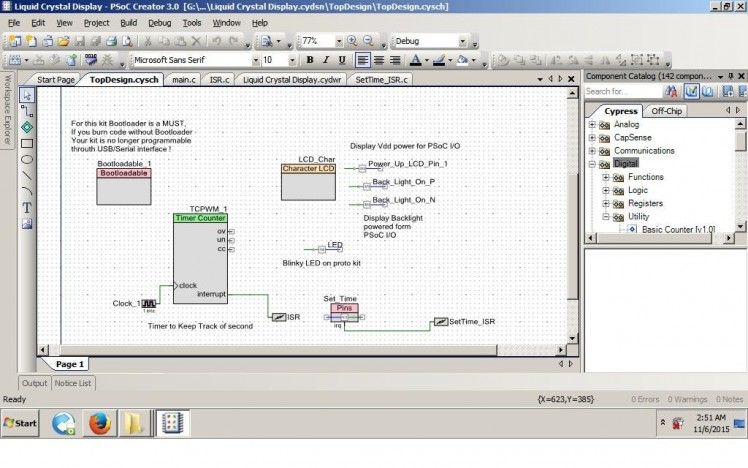This screenshot has width=748, height=468.
Task: Set text alignment to right
Action: coord(395,60)
